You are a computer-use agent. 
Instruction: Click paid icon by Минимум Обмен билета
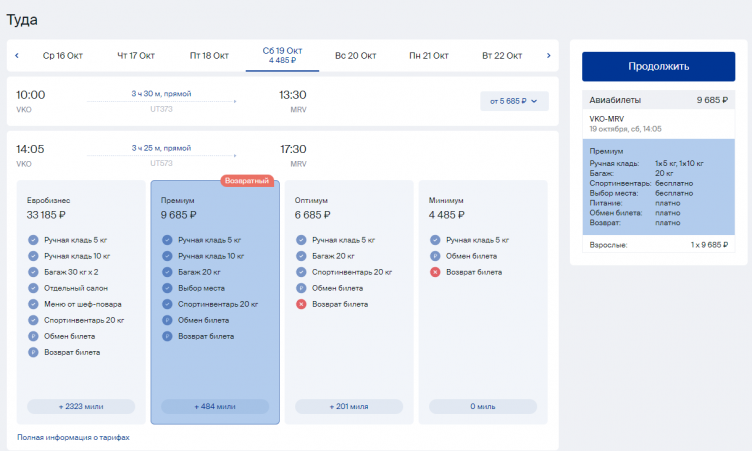[435, 256]
